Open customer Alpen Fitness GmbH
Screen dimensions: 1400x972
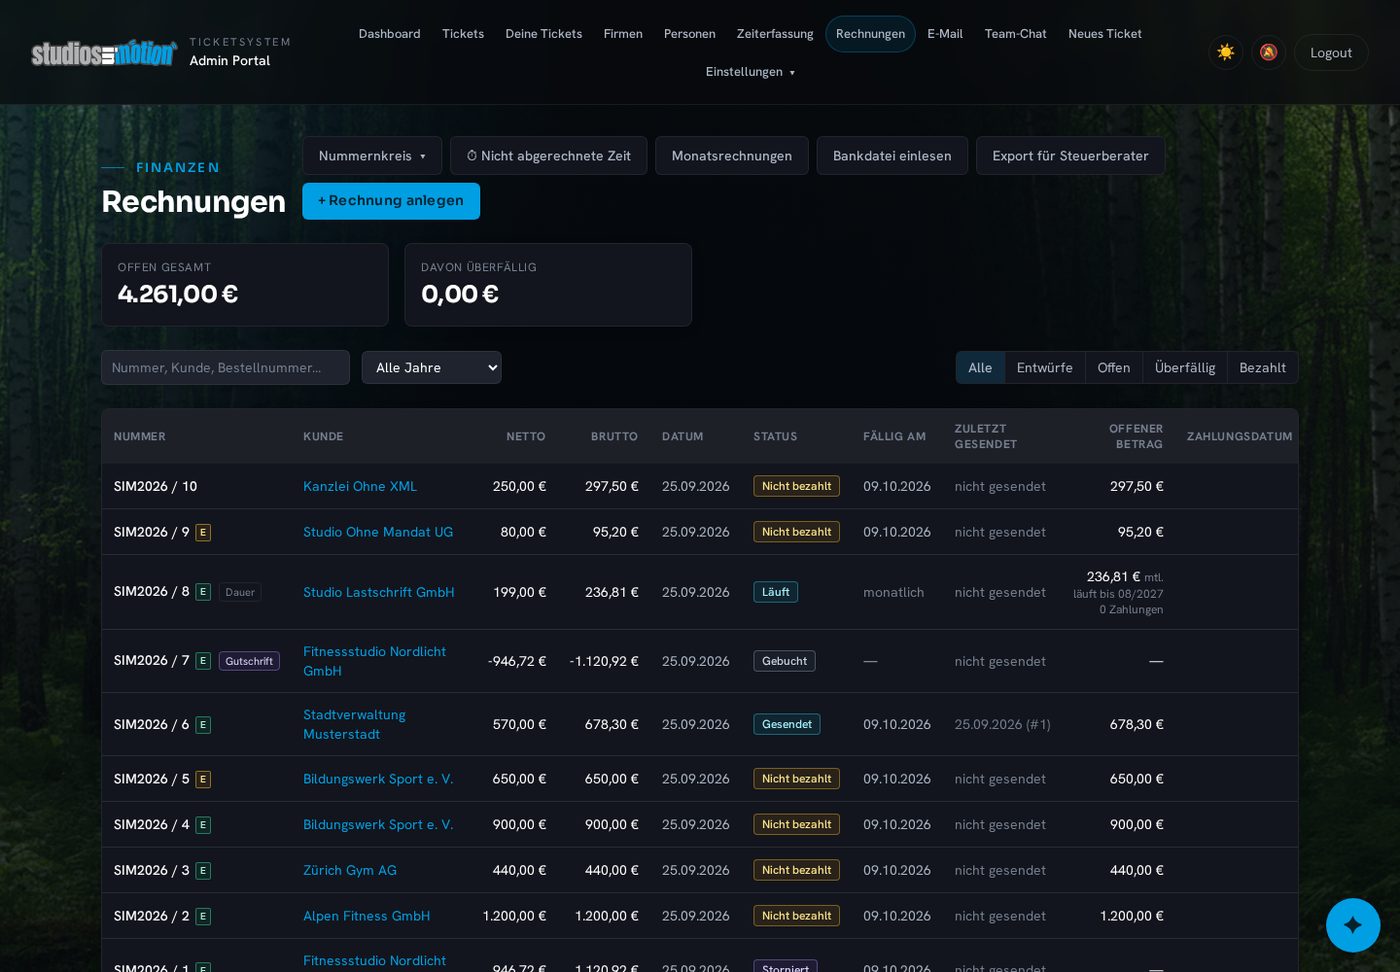367,916
